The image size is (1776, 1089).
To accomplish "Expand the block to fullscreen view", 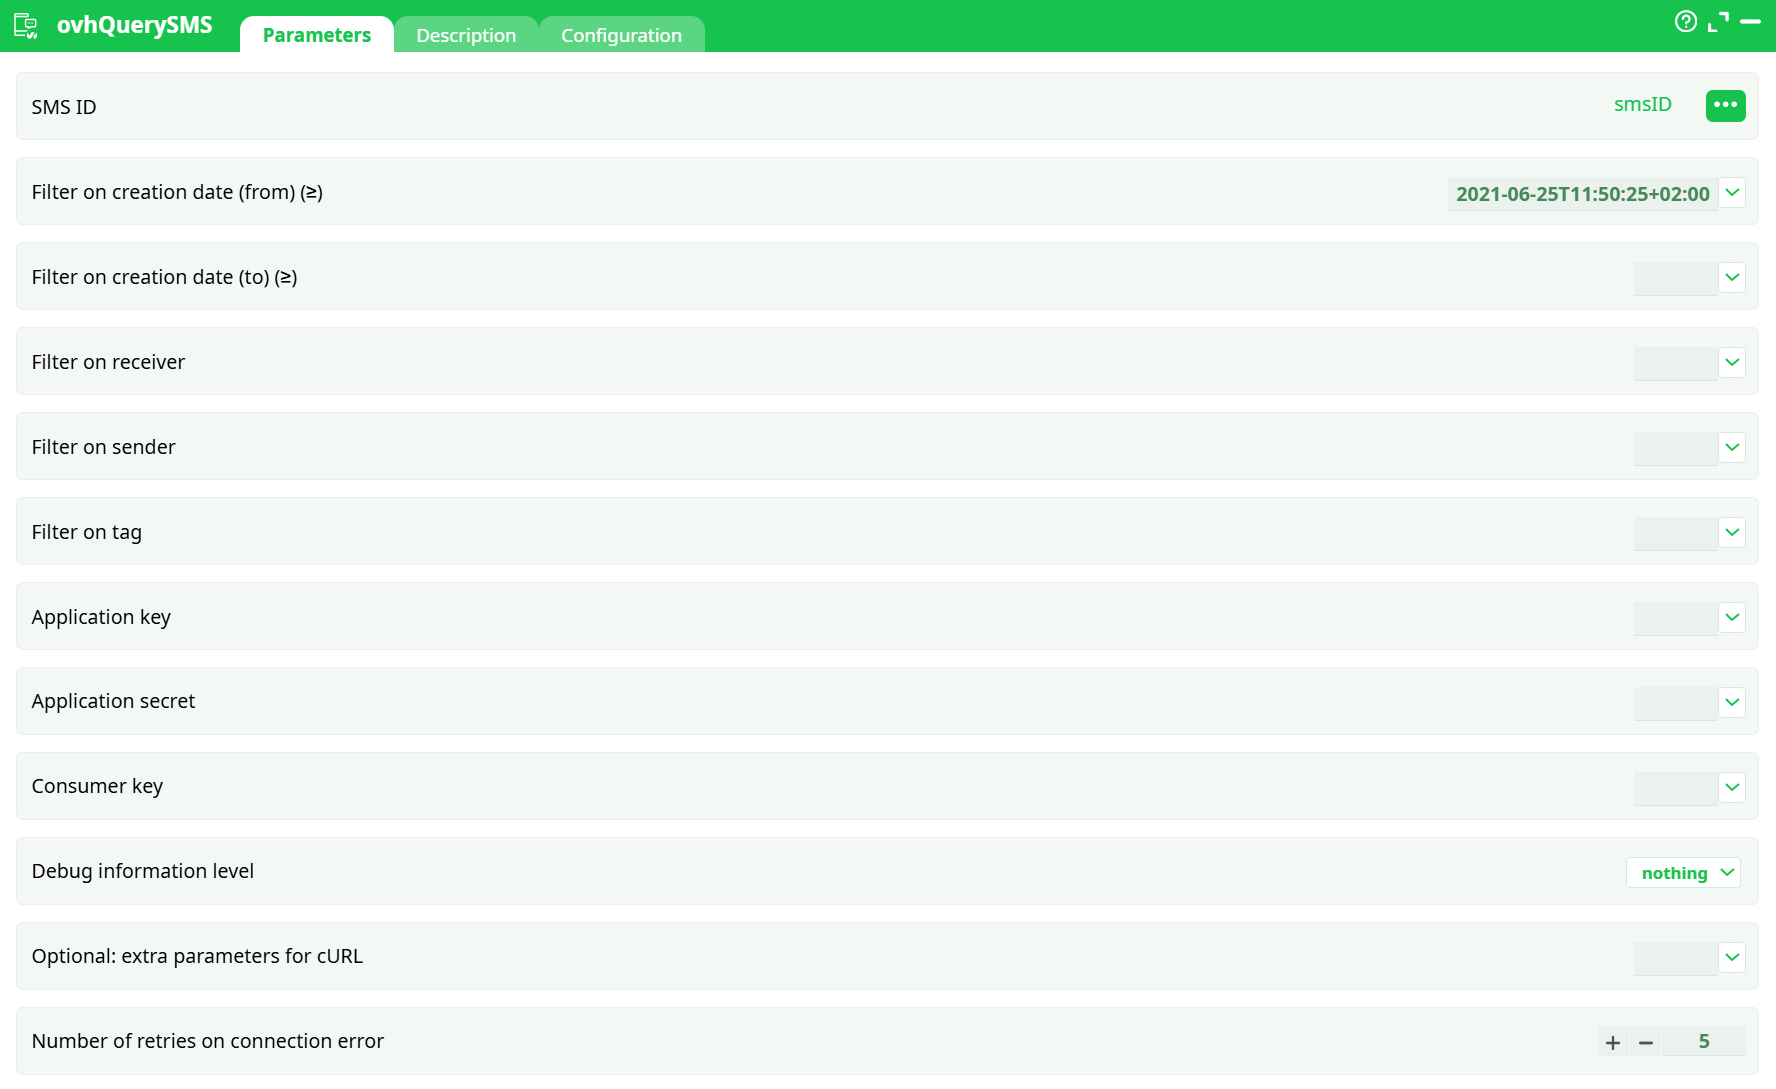I will click(x=1718, y=21).
